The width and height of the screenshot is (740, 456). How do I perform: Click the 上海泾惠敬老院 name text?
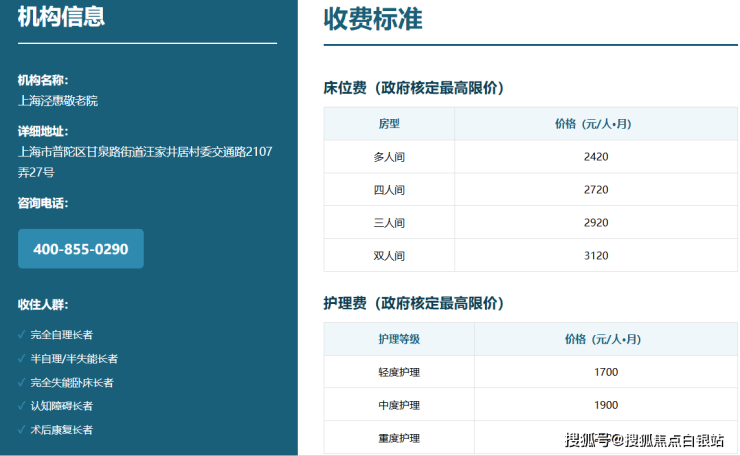58,101
